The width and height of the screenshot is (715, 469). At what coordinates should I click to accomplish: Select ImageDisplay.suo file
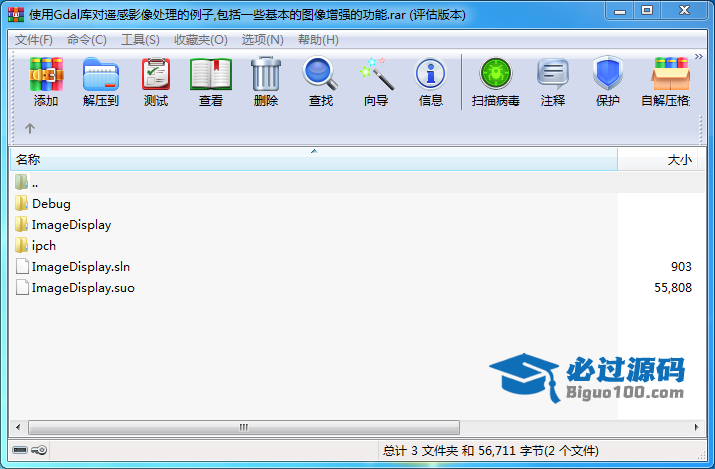tap(75, 288)
